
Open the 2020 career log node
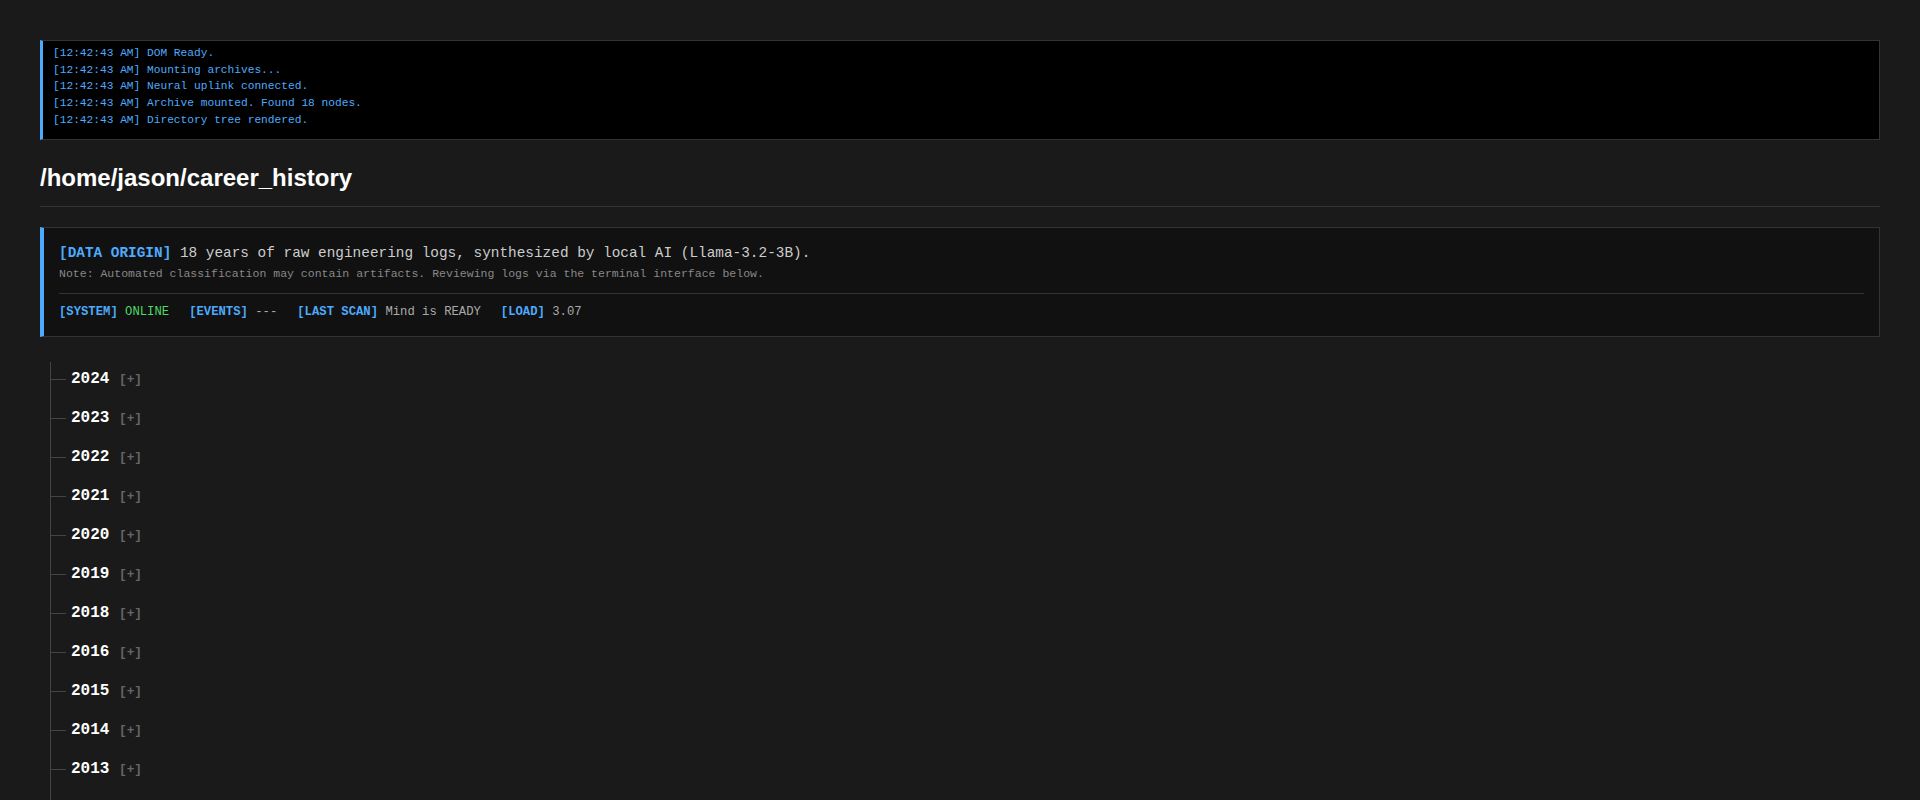coord(90,534)
